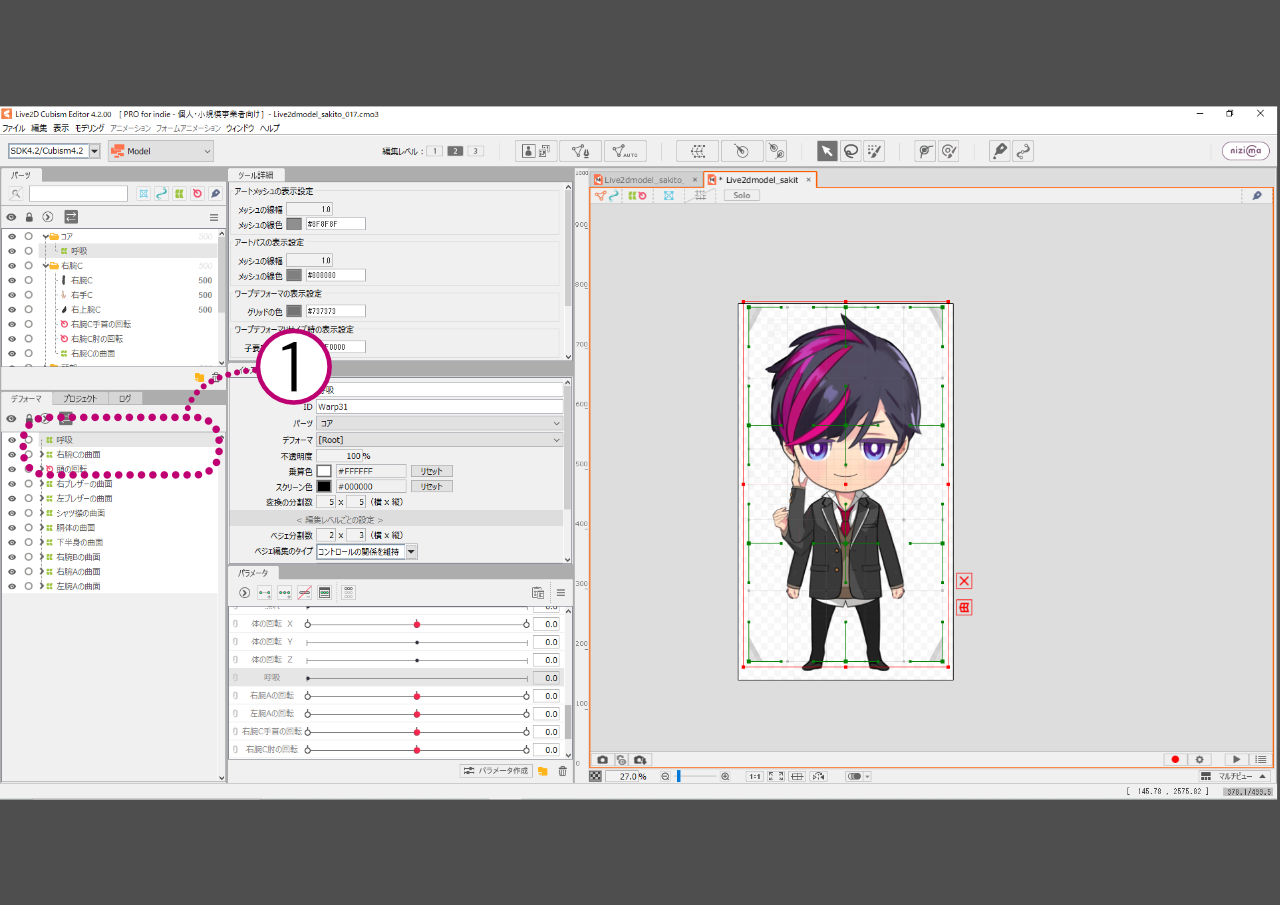
Task: Click the create rotation deformer icon
Action: [x=741, y=151]
